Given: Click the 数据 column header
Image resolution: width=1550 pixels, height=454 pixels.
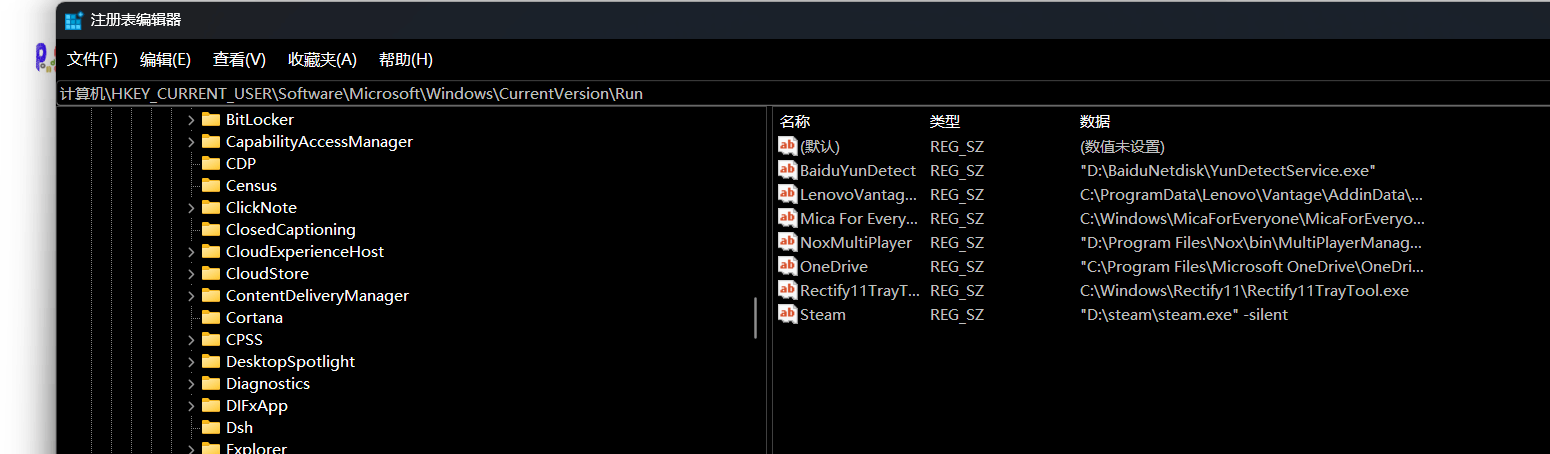Looking at the screenshot, I should (x=1095, y=122).
